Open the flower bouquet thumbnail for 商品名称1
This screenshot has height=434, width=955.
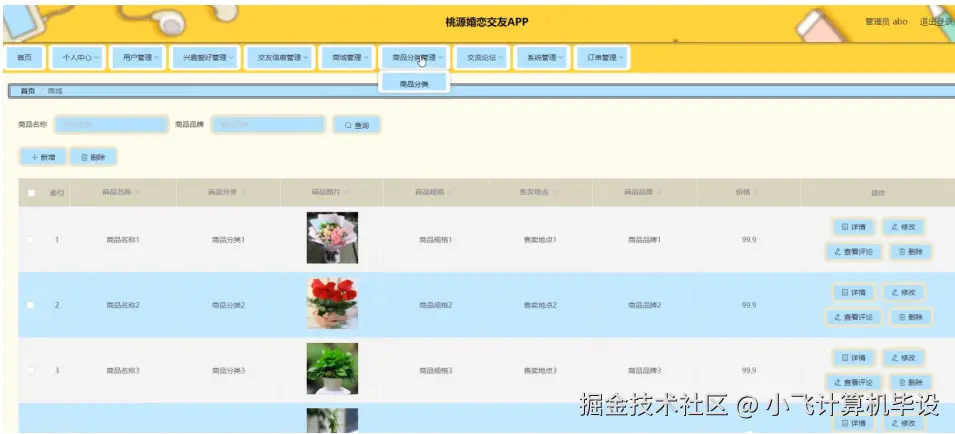332,237
